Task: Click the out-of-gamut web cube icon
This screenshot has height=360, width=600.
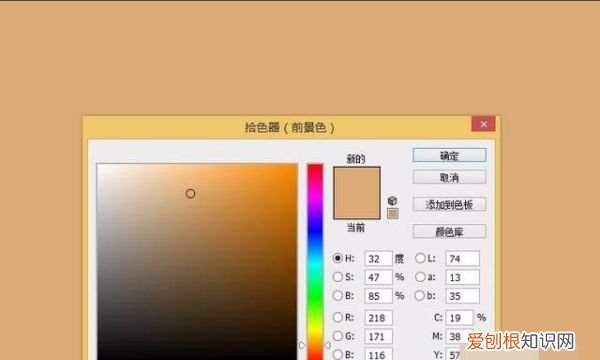Action: (392, 200)
